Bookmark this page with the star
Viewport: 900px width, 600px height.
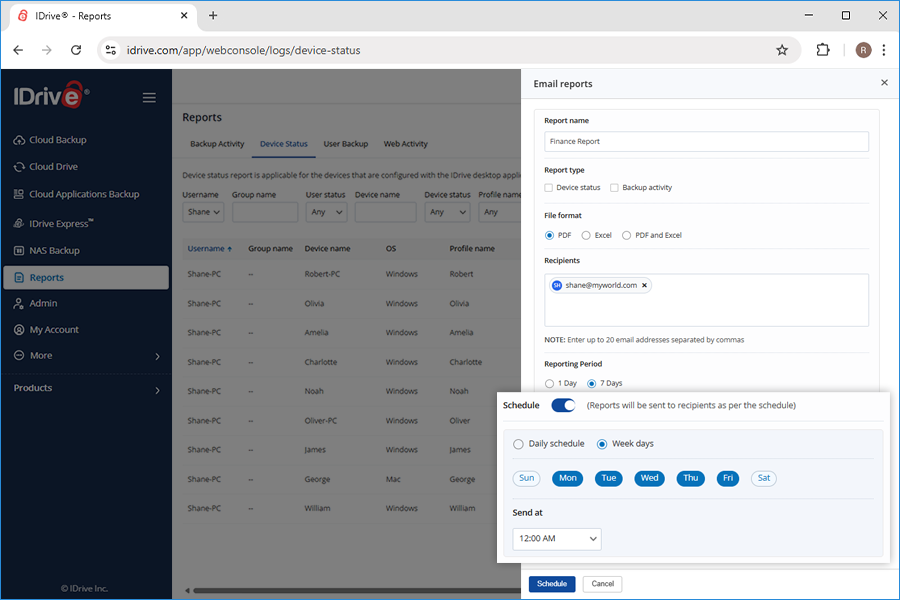pos(782,50)
